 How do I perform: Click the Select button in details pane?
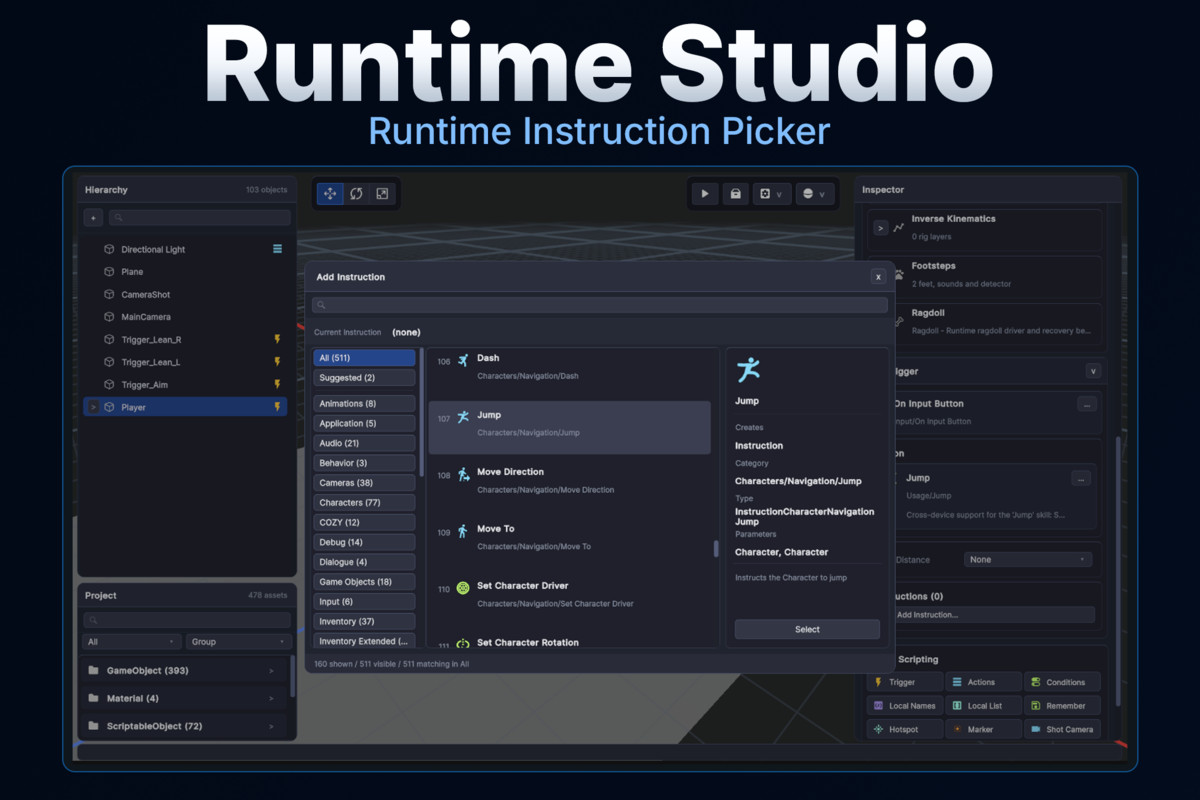807,629
